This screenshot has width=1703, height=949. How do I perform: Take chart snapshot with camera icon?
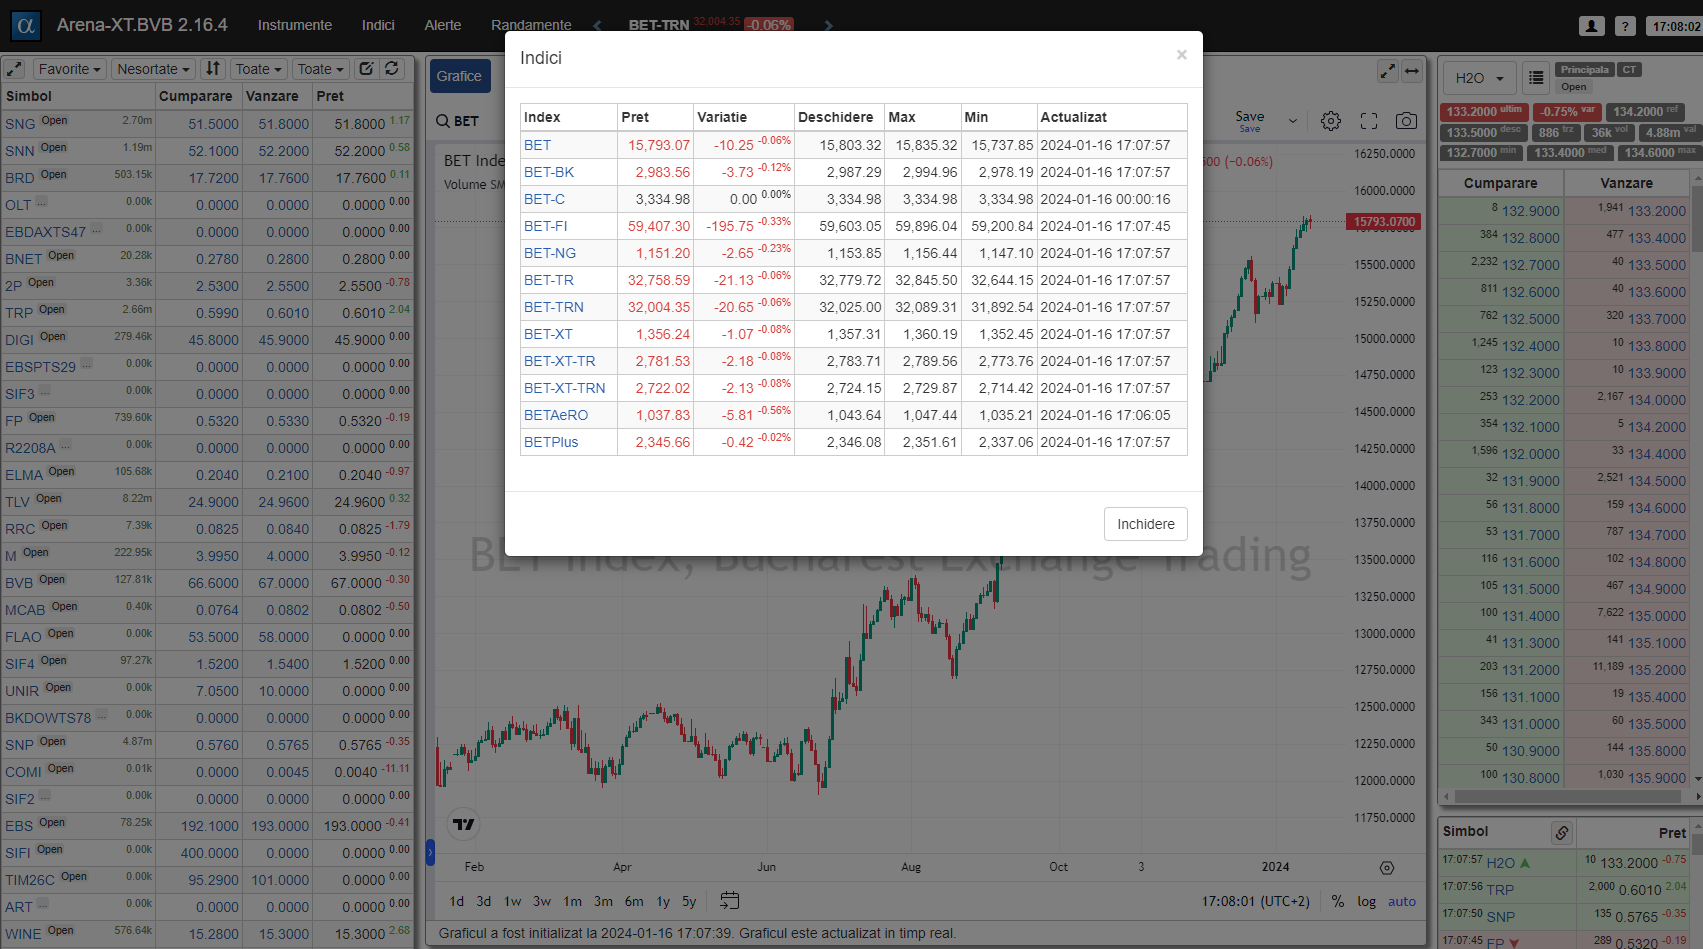tap(1406, 121)
